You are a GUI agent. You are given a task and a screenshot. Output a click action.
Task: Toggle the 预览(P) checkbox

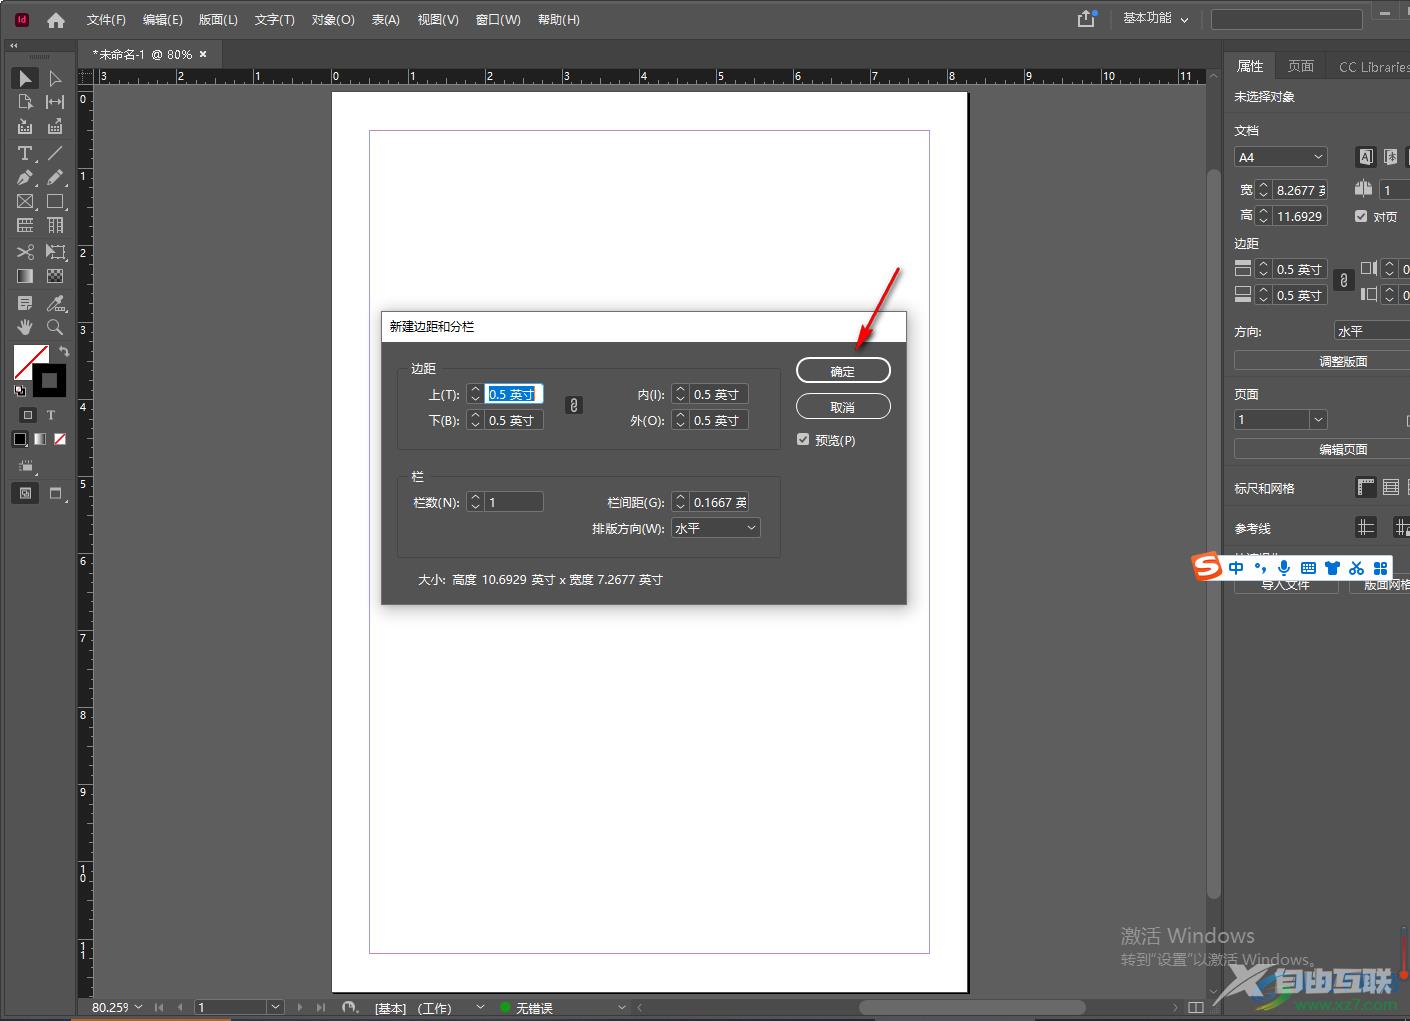[803, 440]
